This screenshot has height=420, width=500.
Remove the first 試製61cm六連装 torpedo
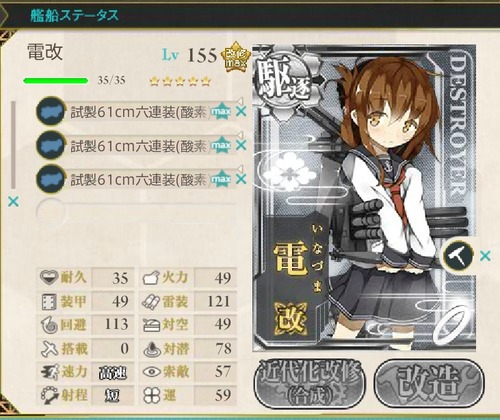[241, 112]
